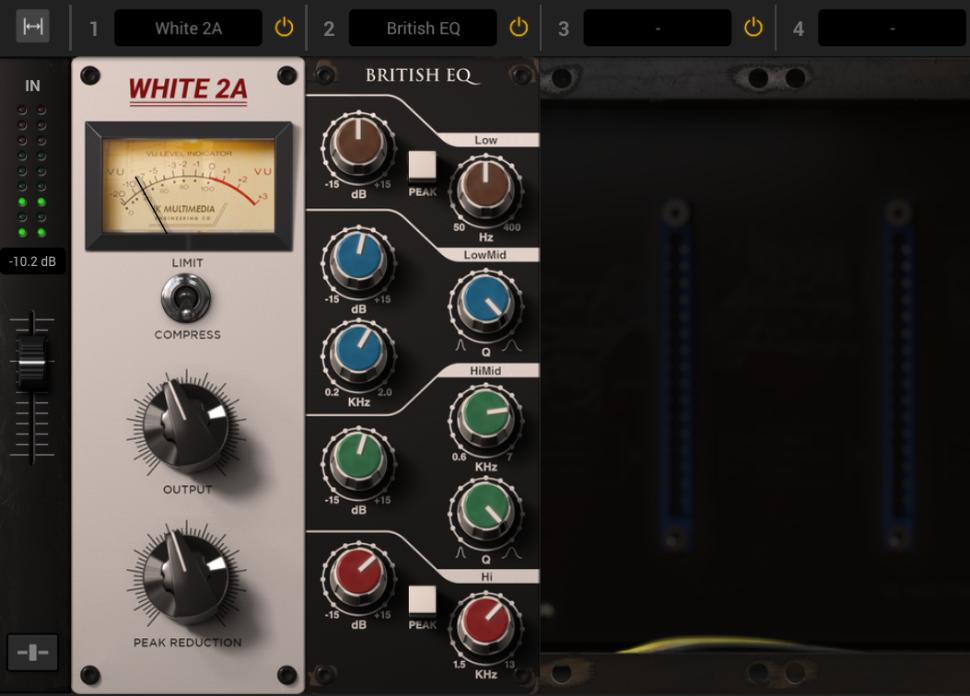Click the LowMid band label

pos(485,255)
